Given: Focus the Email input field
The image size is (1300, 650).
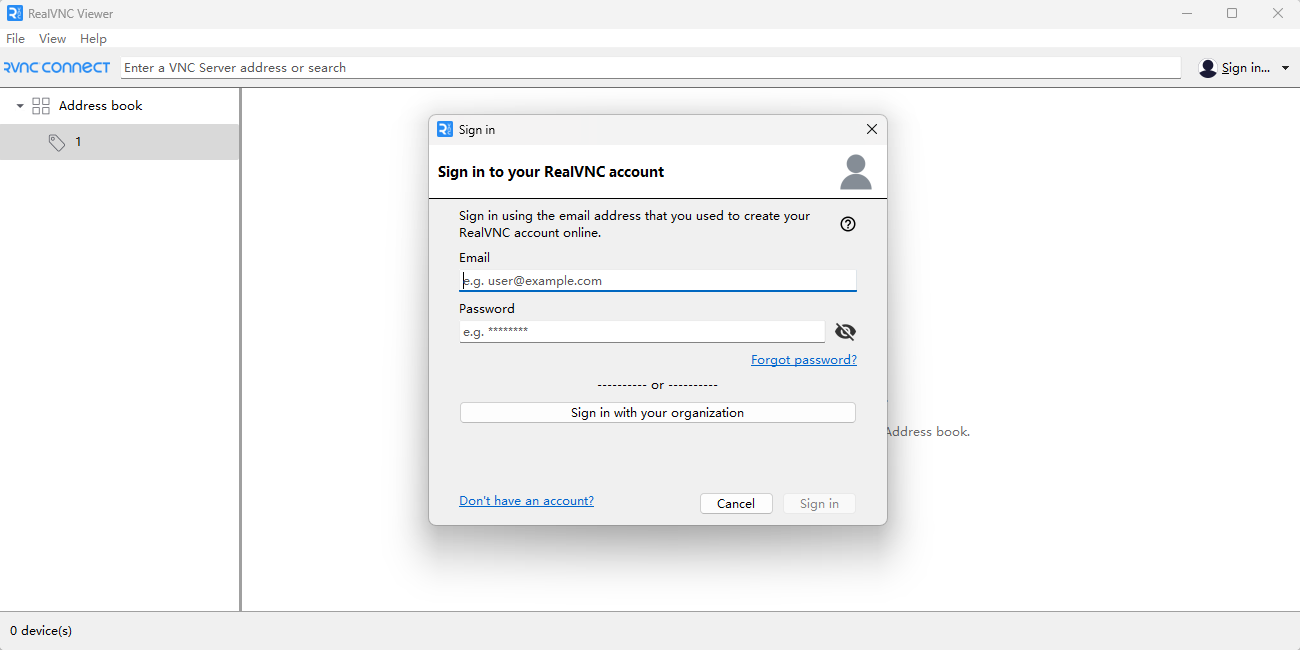Looking at the screenshot, I should tap(657, 281).
